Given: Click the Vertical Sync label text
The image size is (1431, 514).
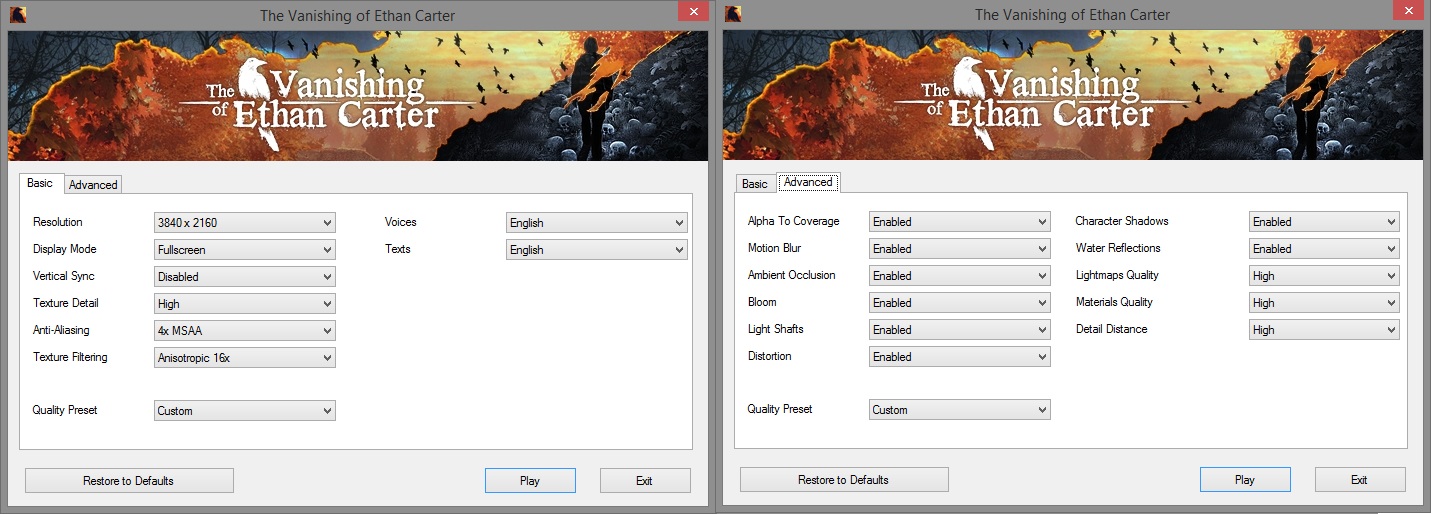Looking at the screenshot, I should (x=64, y=276).
